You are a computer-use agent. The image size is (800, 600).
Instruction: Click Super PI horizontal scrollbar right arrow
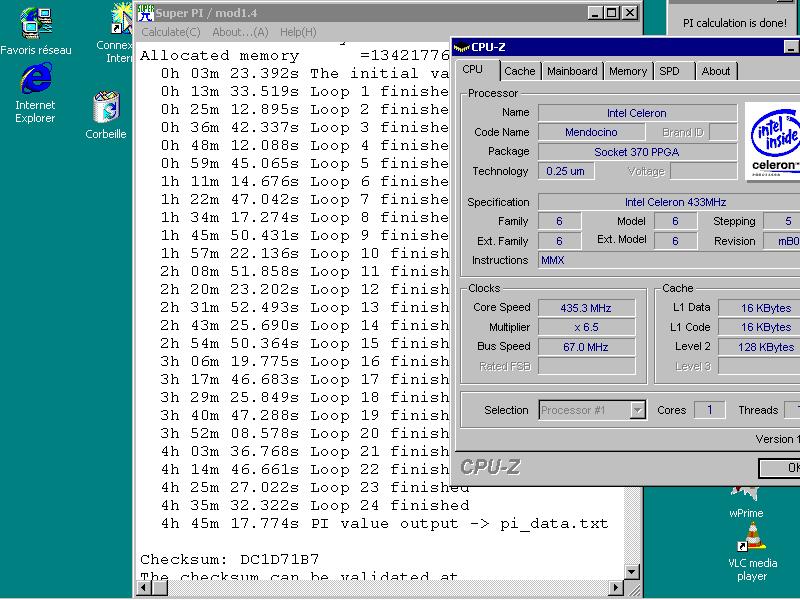(x=616, y=588)
